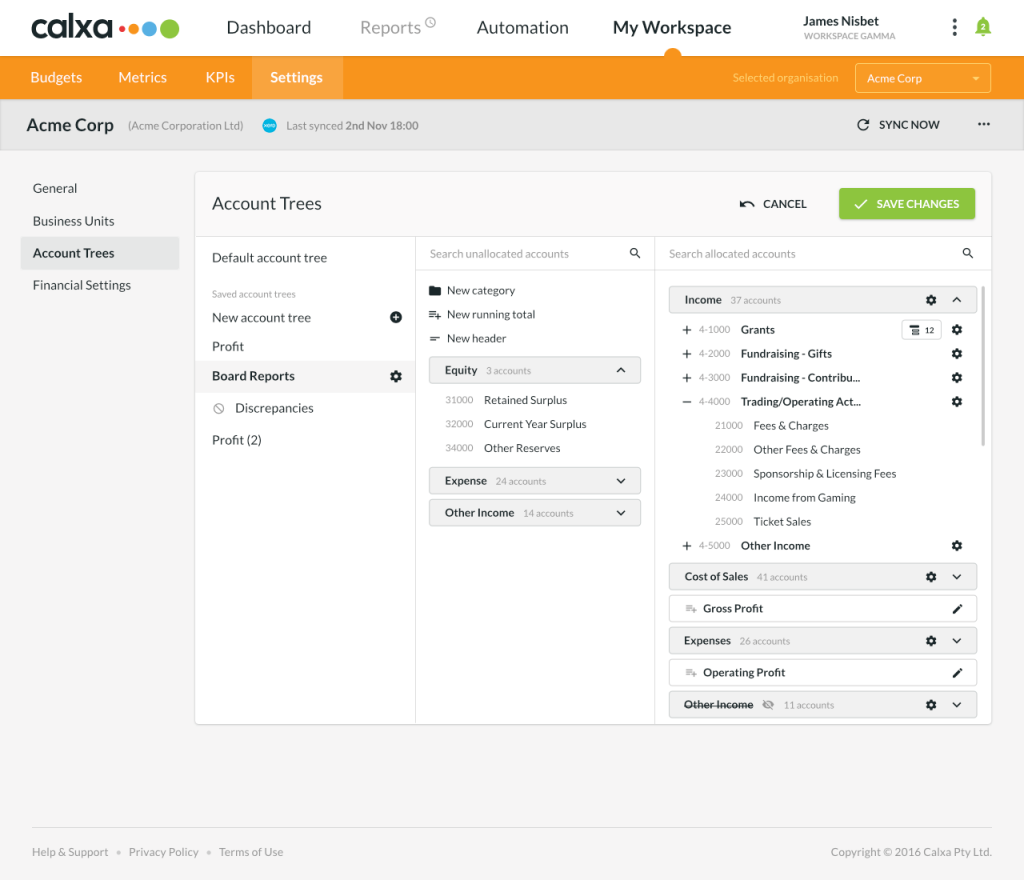Click the New category folder icon

point(435,291)
